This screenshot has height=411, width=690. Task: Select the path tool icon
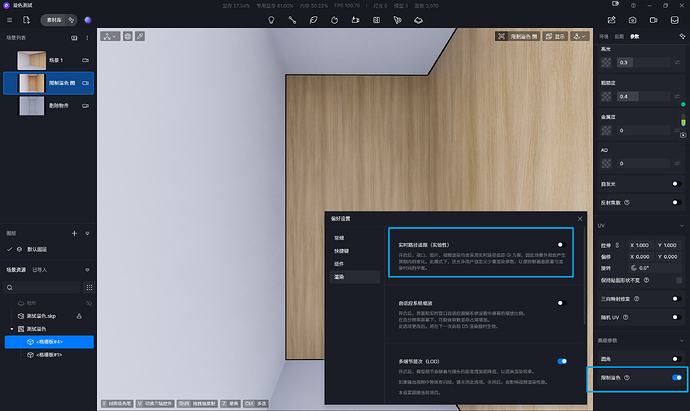tap(292, 20)
